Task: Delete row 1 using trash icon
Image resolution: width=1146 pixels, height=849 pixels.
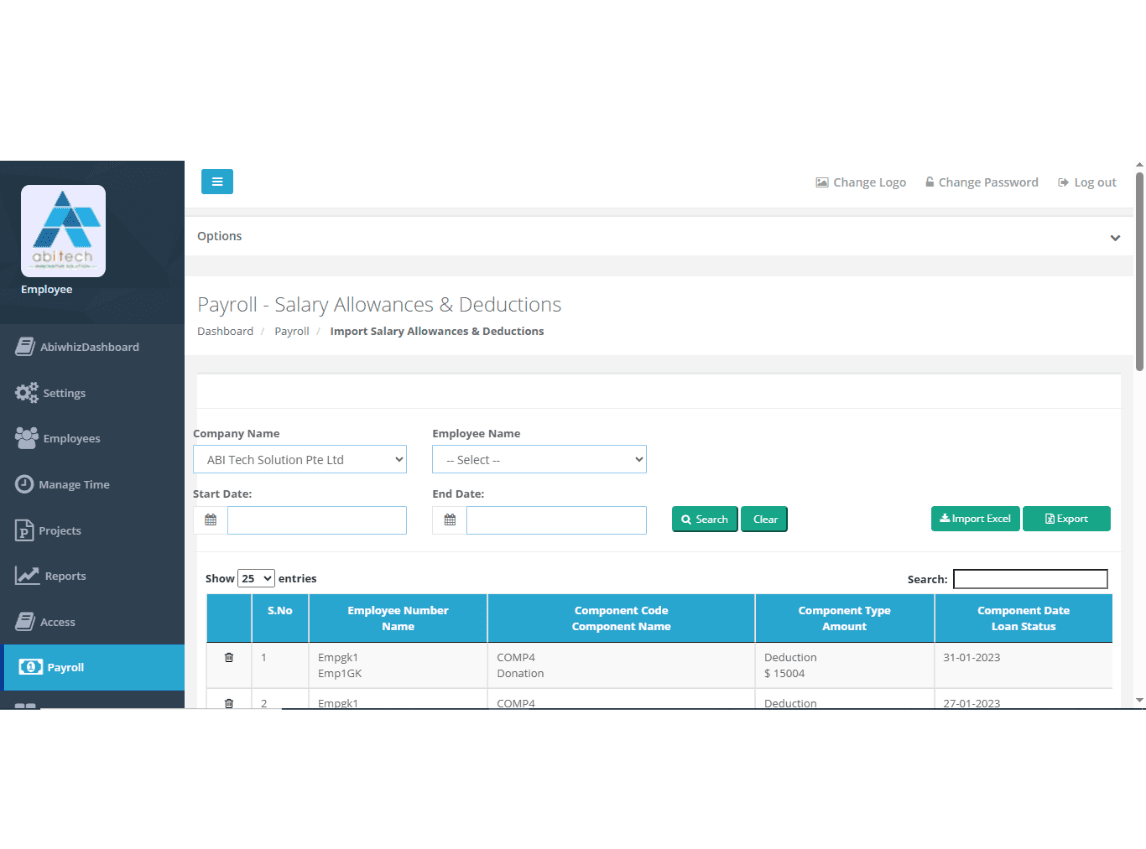Action: click(x=229, y=657)
